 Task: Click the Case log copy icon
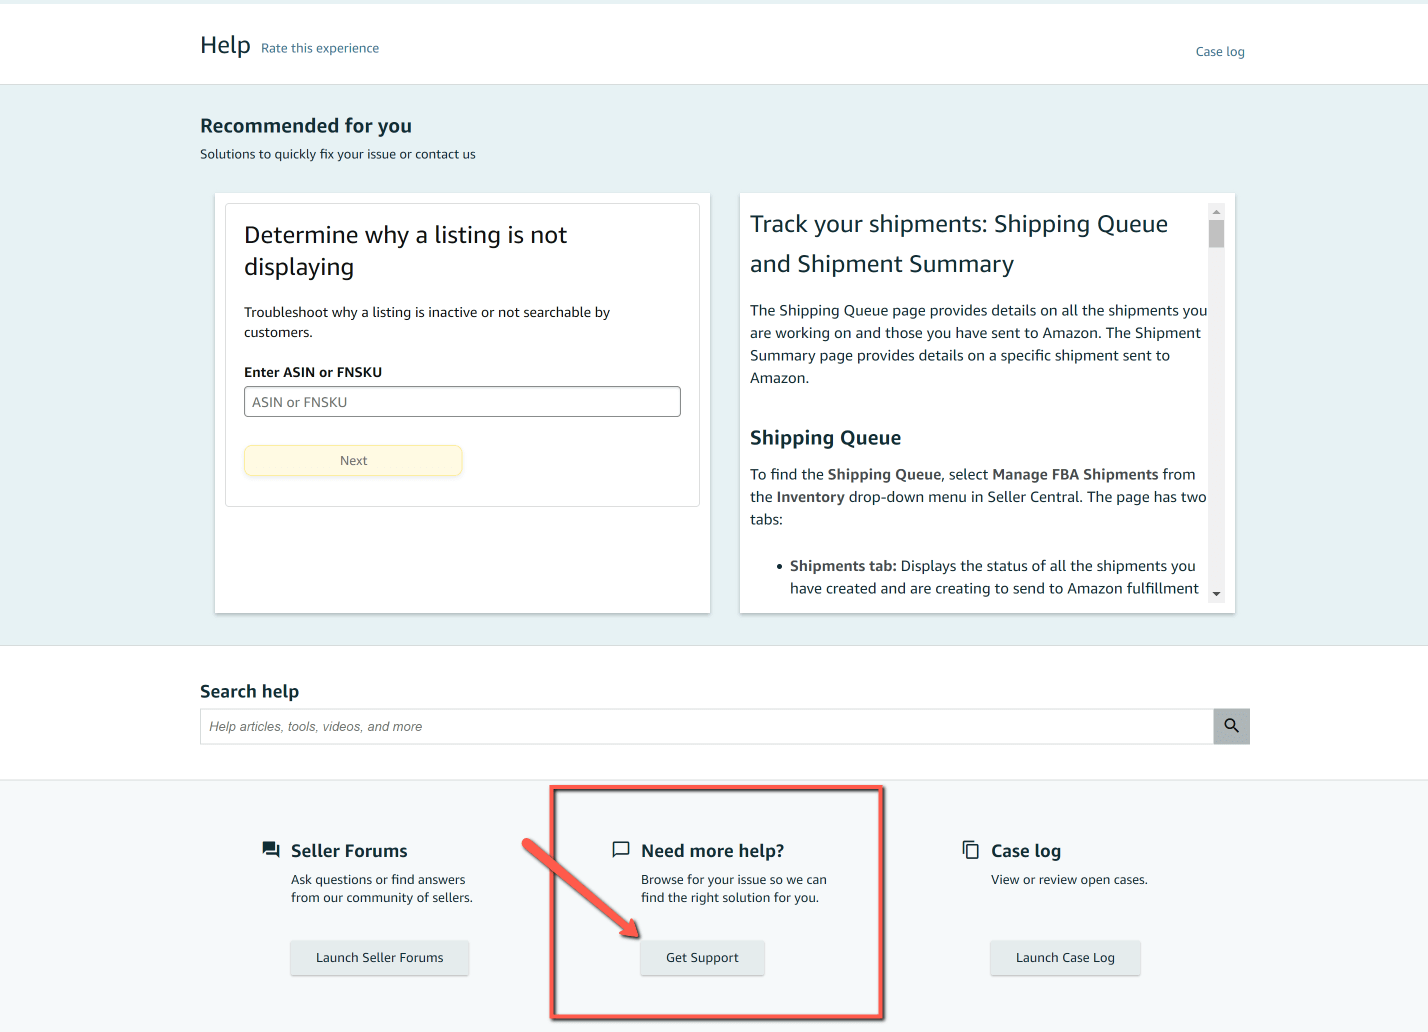[971, 849]
